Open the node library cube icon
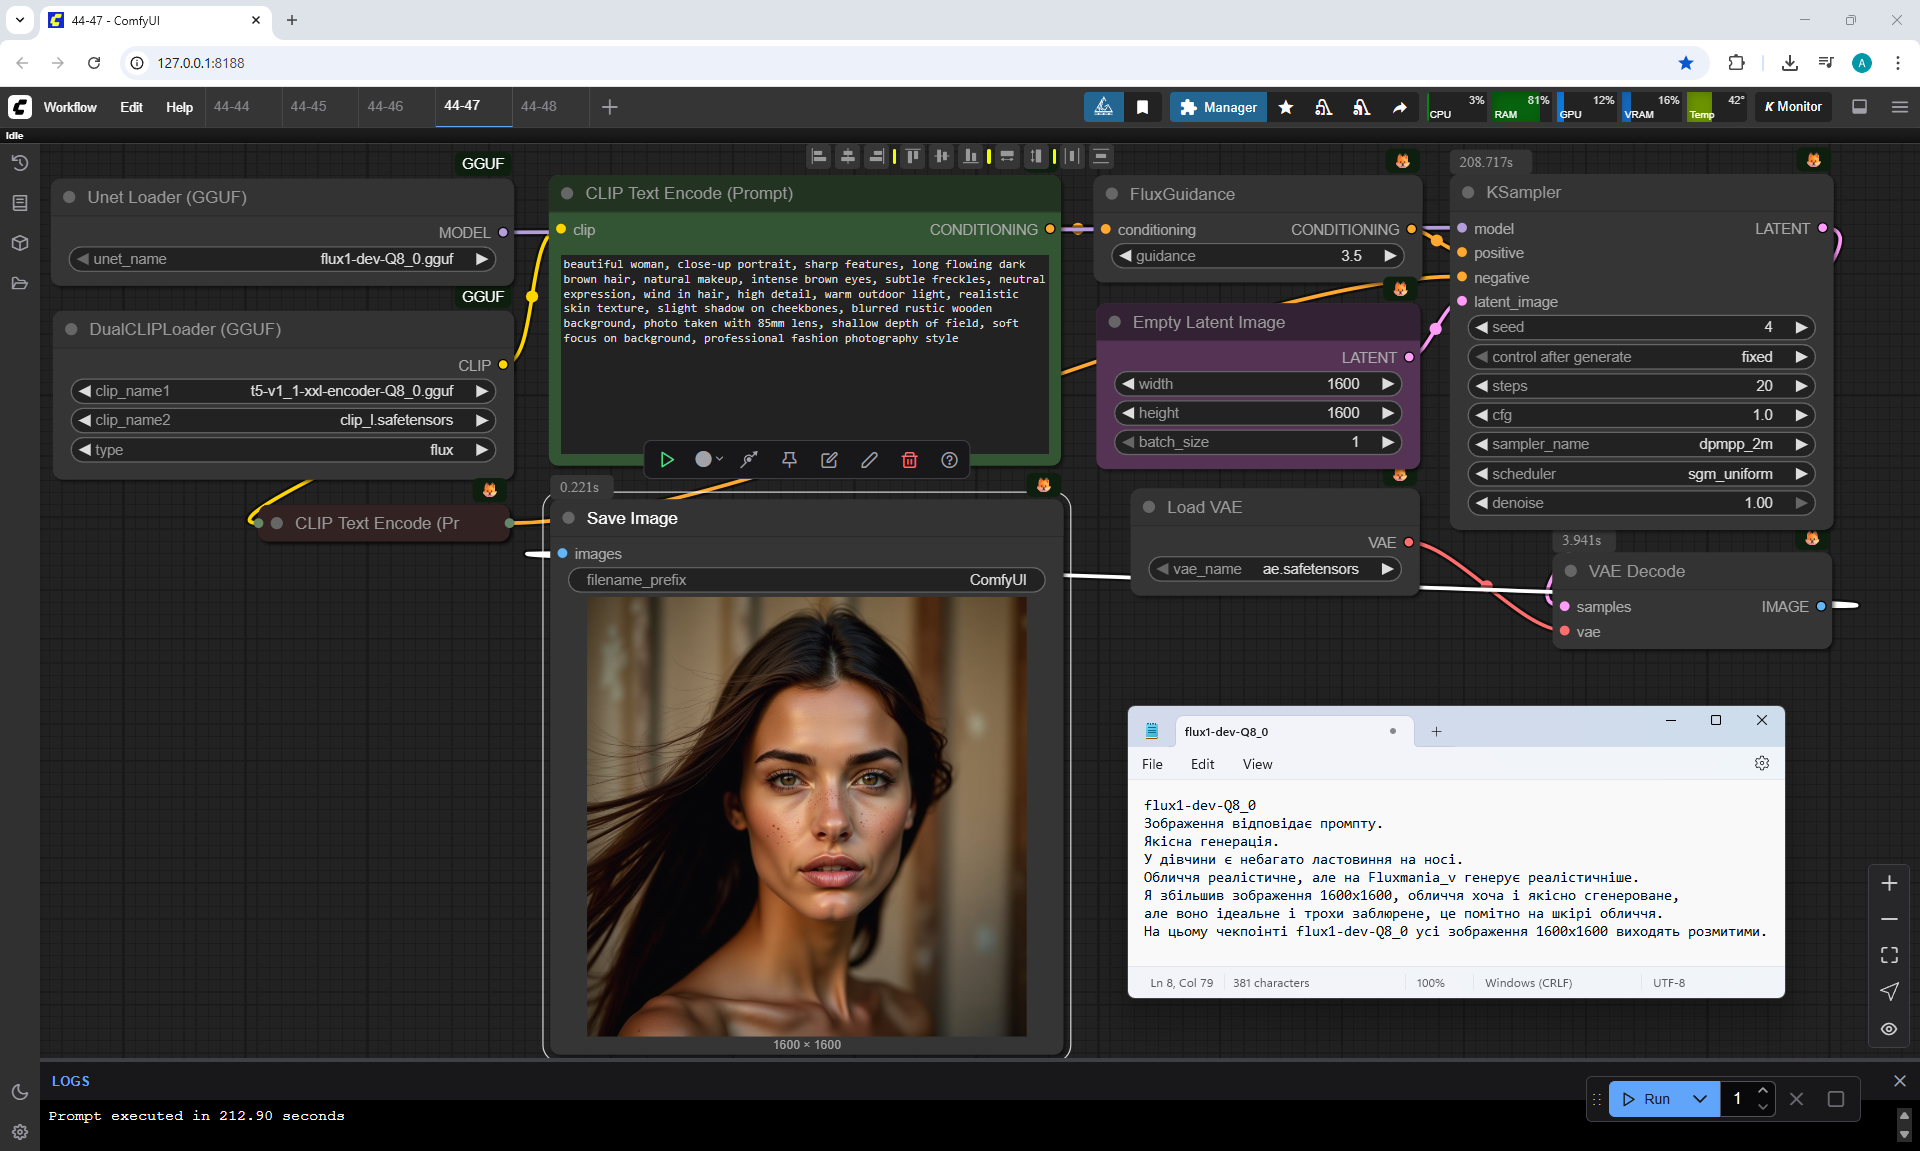This screenshot has height=1151, width=1920. (20, 243)
